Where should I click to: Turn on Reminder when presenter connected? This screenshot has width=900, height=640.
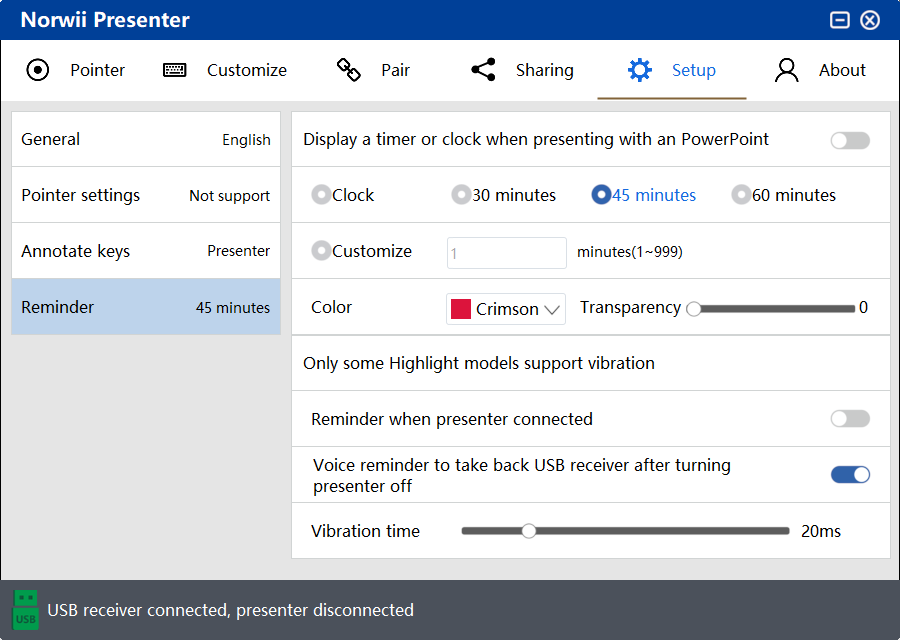click(850, 418)
